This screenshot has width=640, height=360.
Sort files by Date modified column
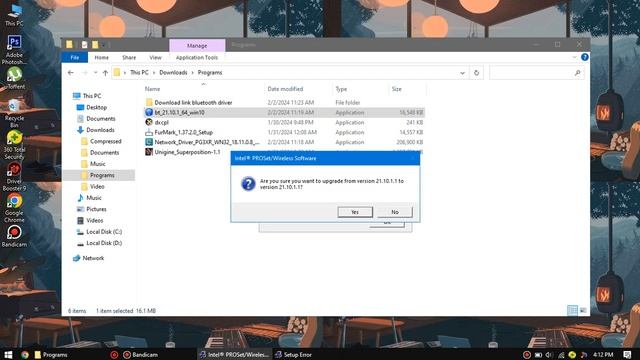[285, 89]
